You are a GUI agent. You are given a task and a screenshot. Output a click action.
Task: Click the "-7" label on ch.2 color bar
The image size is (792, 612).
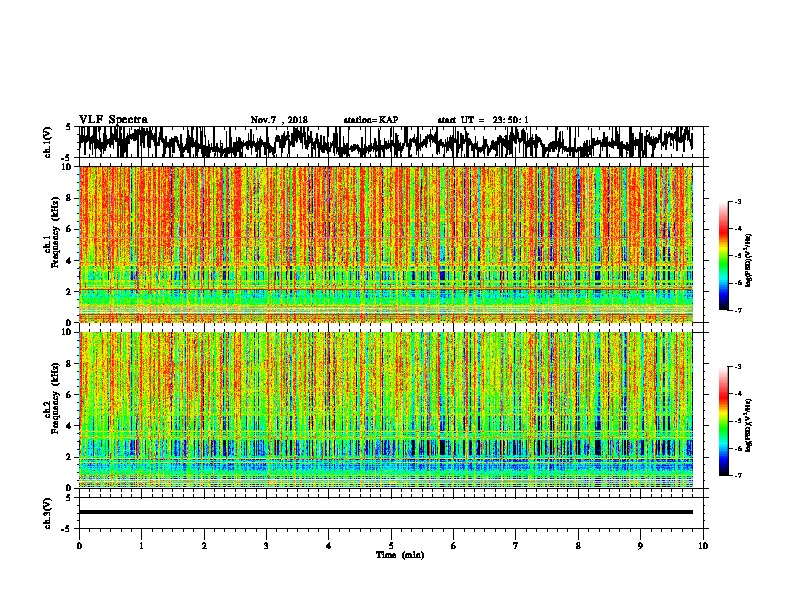pyautogui.click(x=737, y=475)
